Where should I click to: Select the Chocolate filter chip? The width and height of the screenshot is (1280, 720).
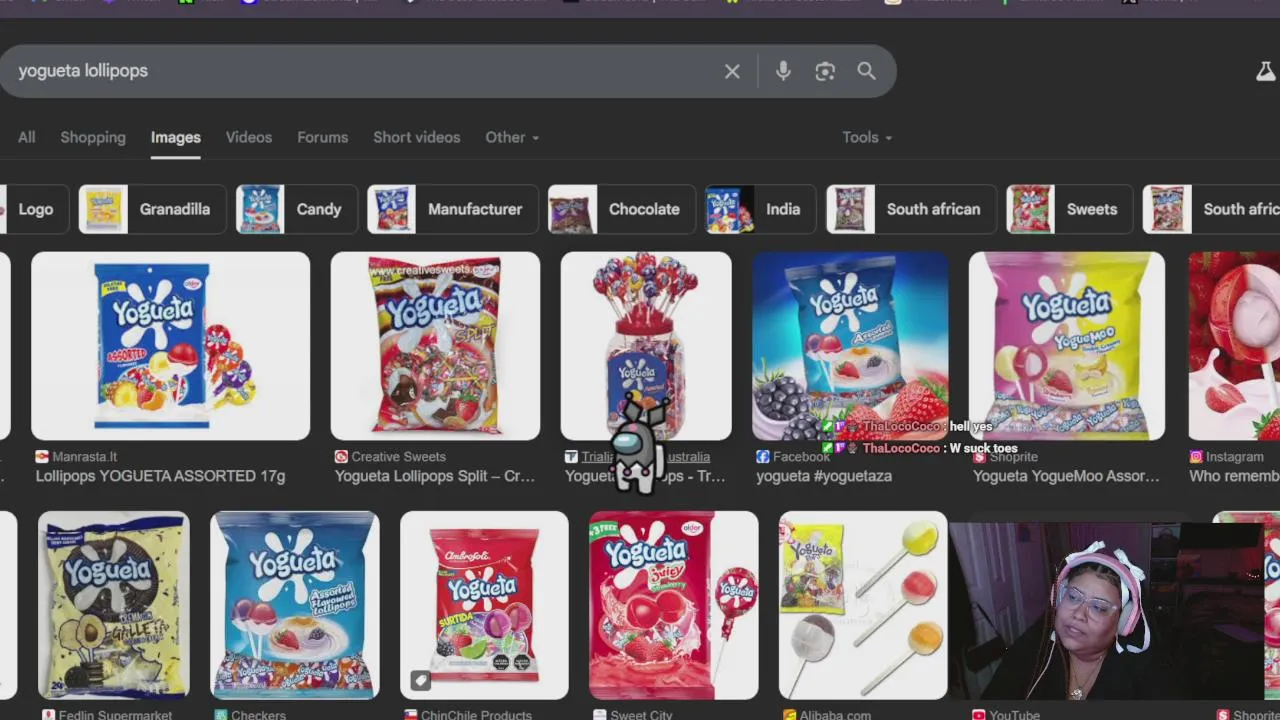tap(622, 209)
